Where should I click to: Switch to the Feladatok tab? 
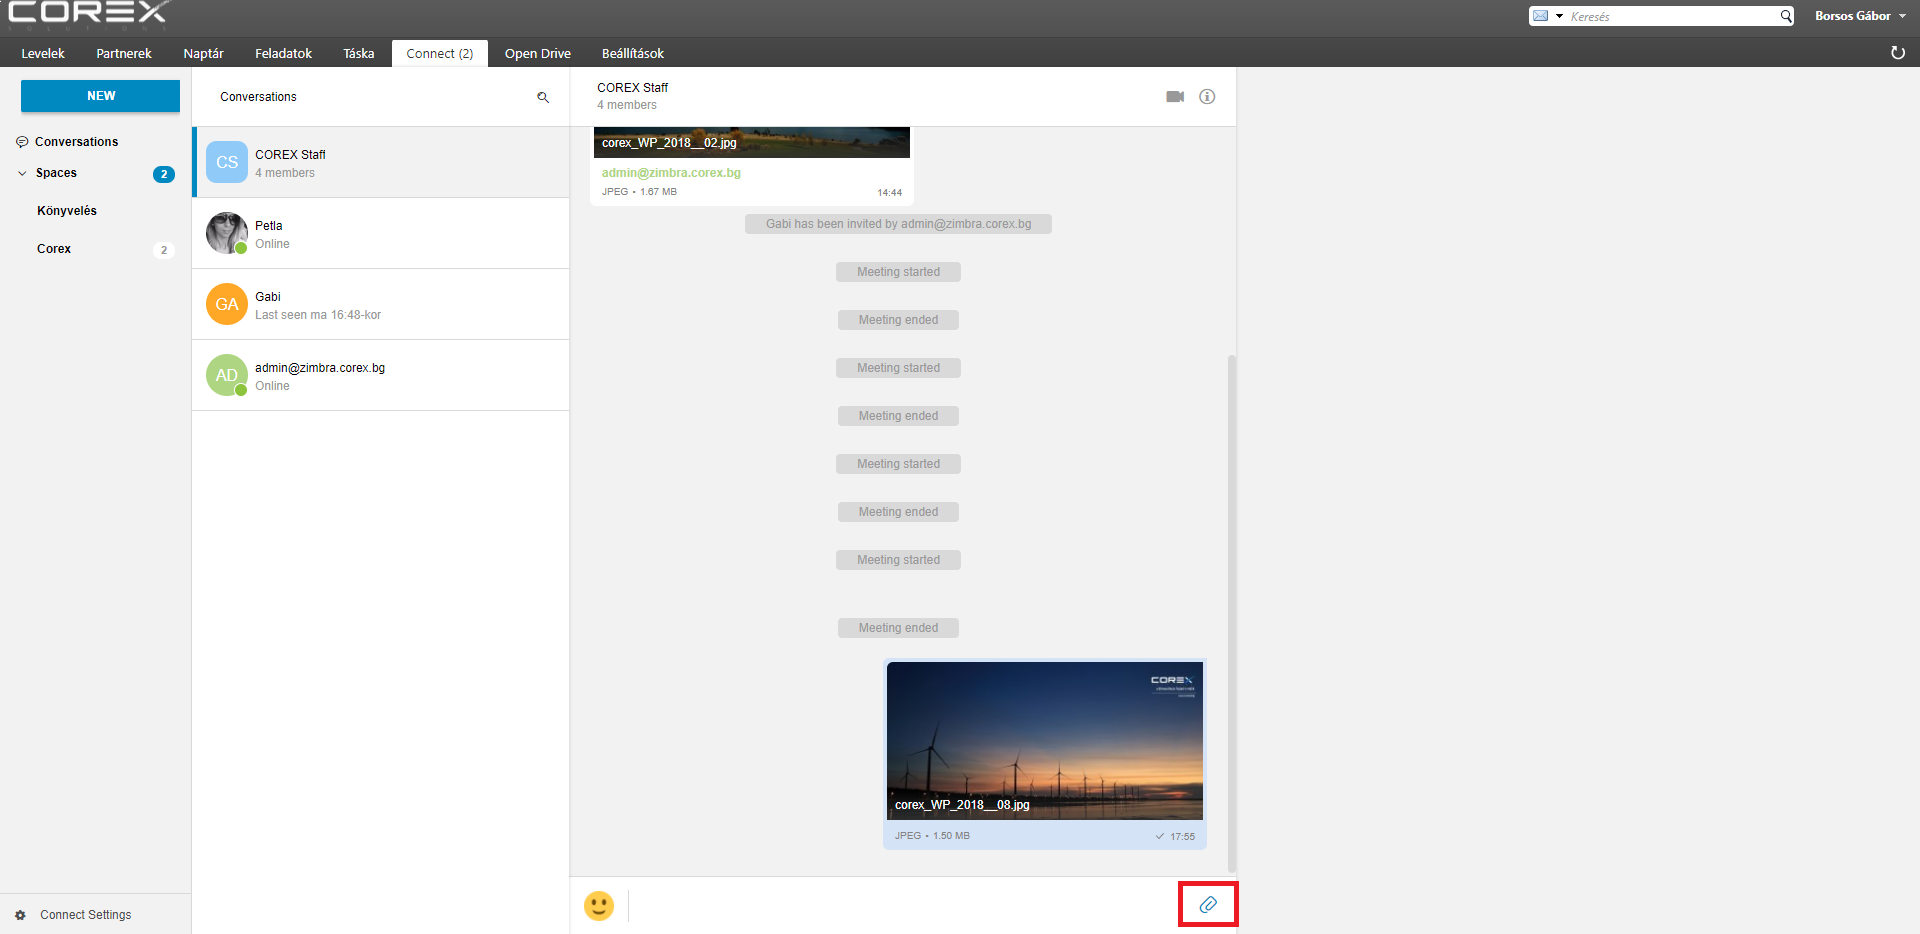pos(283,53)
